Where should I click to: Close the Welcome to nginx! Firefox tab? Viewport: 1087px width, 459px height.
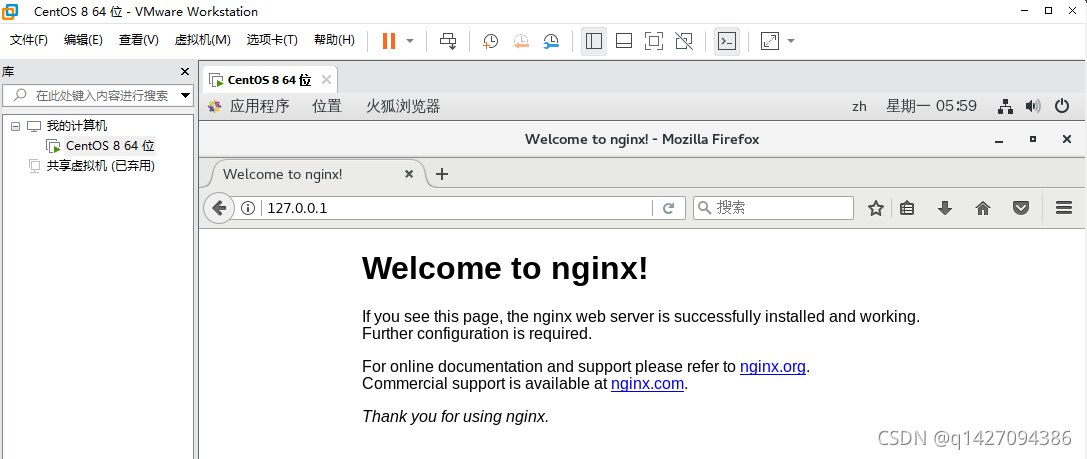[409, 174]
